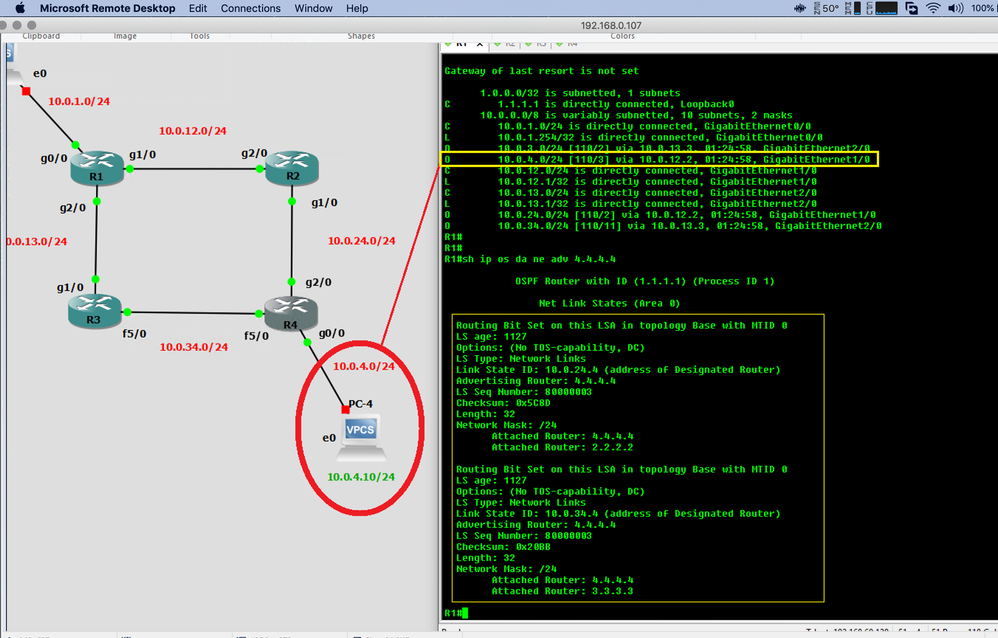Open the Apple menu
This screenshot has width=998, height=638.
tap(20, 8)
